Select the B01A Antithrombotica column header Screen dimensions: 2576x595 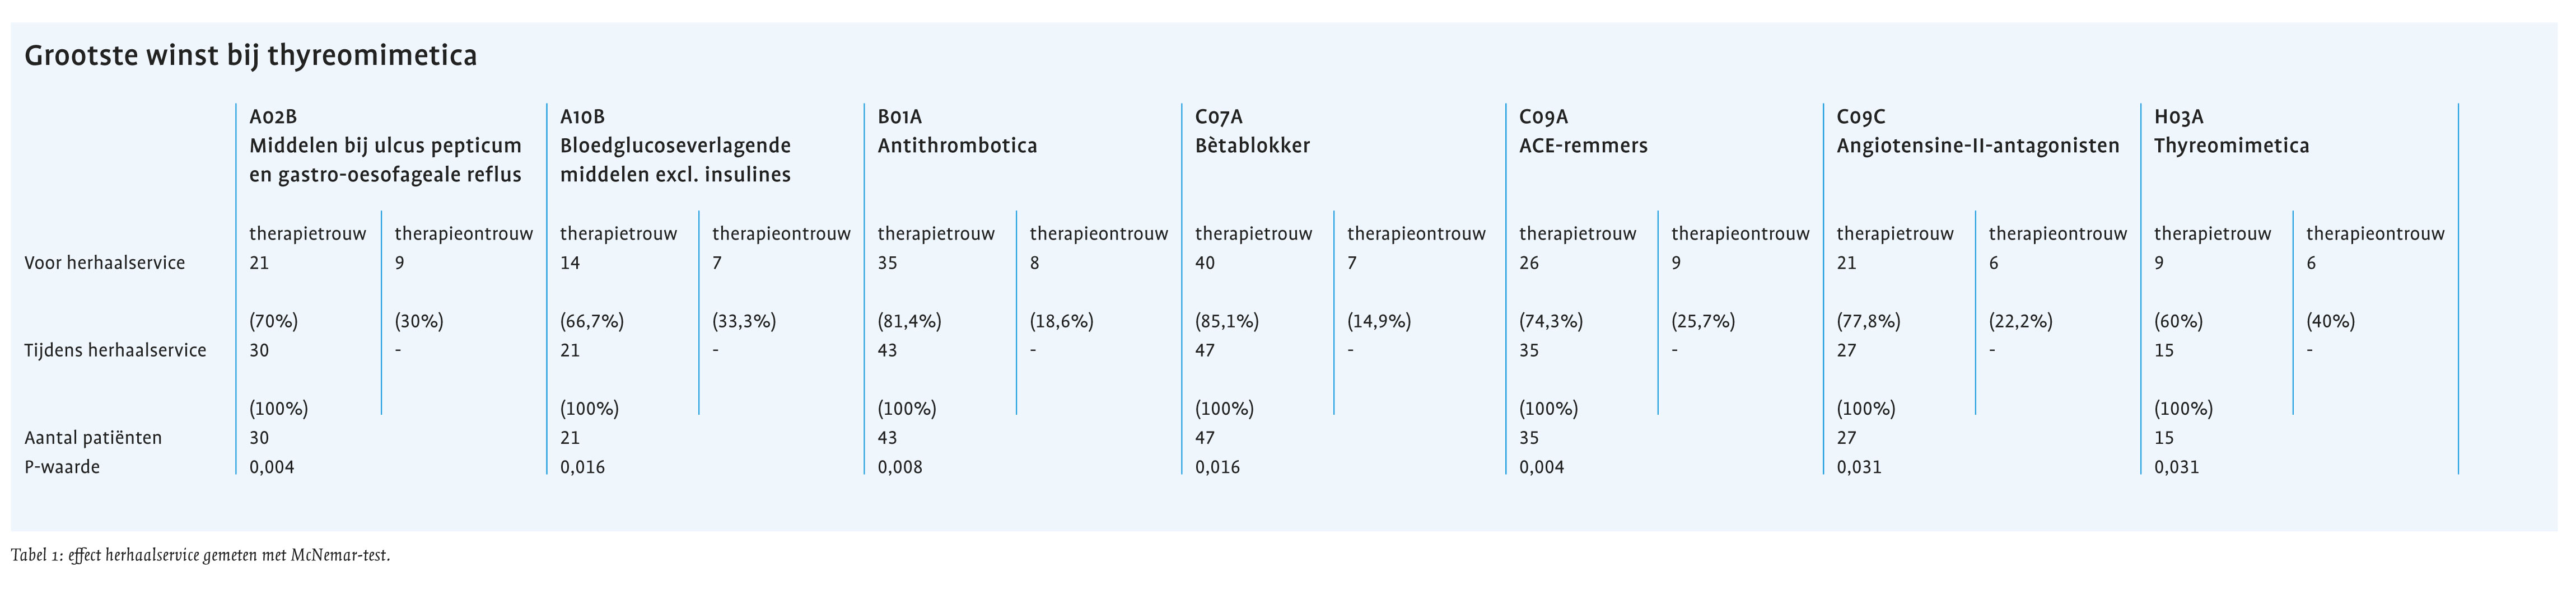tap(957, 132)
